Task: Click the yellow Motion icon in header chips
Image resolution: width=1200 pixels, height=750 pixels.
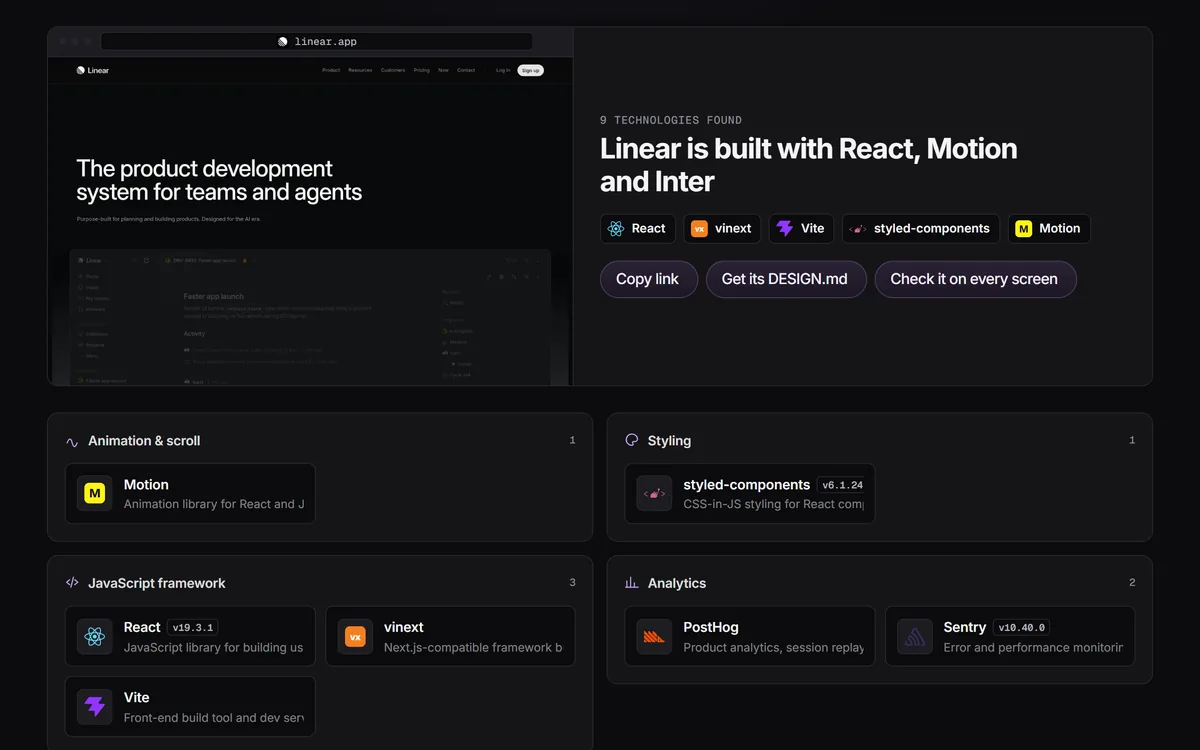Action: pos(1023,228)
